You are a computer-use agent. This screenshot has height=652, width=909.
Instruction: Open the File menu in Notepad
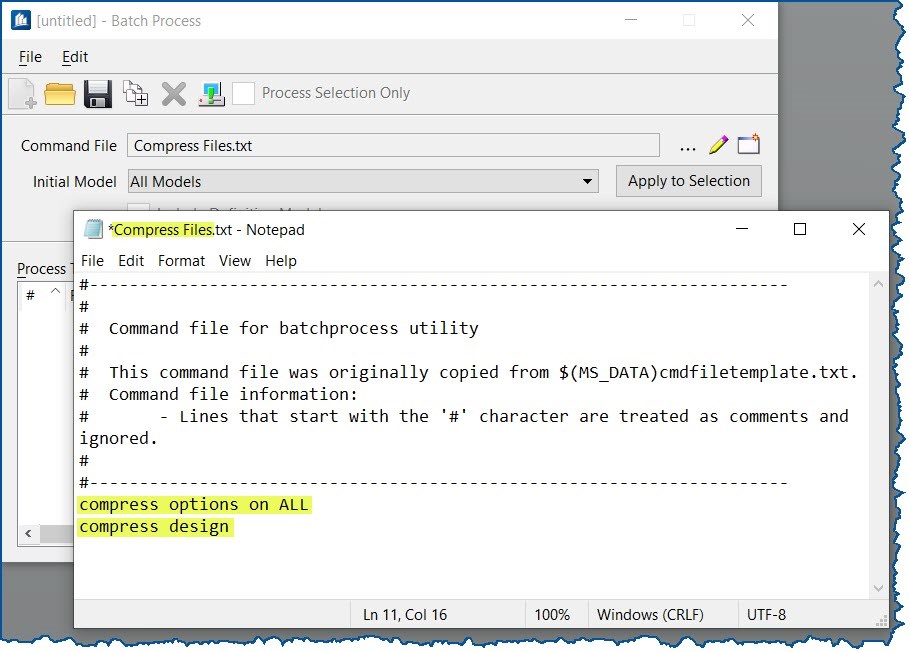click(x=92, y=261)
